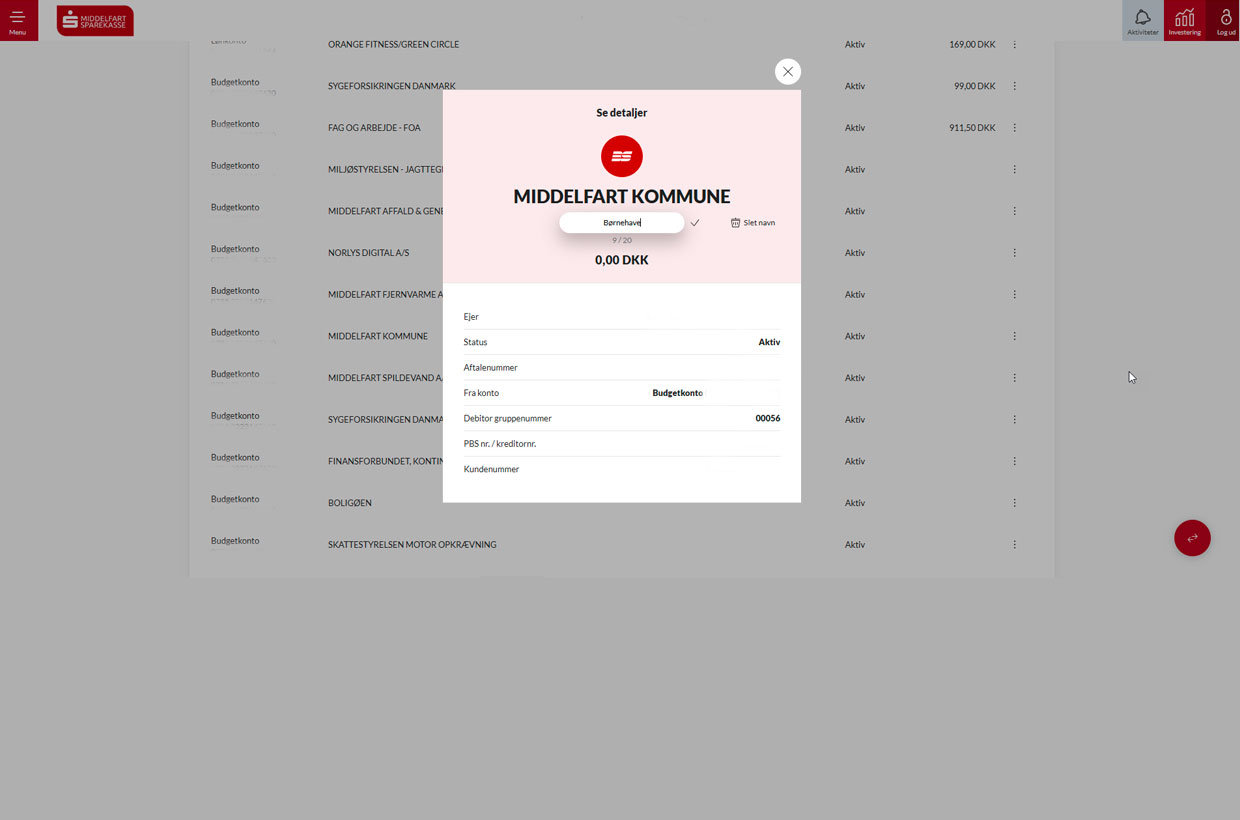
Task: Select BOLIGØEN in the list
Action: point(350,503)
